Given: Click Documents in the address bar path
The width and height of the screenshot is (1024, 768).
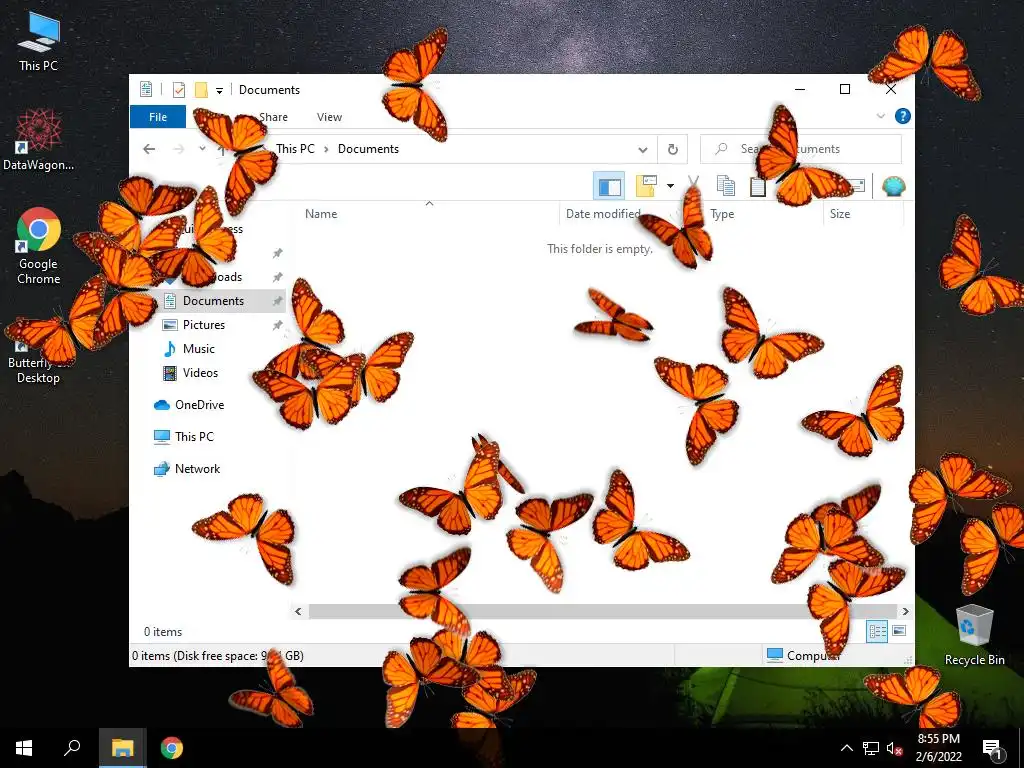Looking at the screenshot, I should pos(368,149).
